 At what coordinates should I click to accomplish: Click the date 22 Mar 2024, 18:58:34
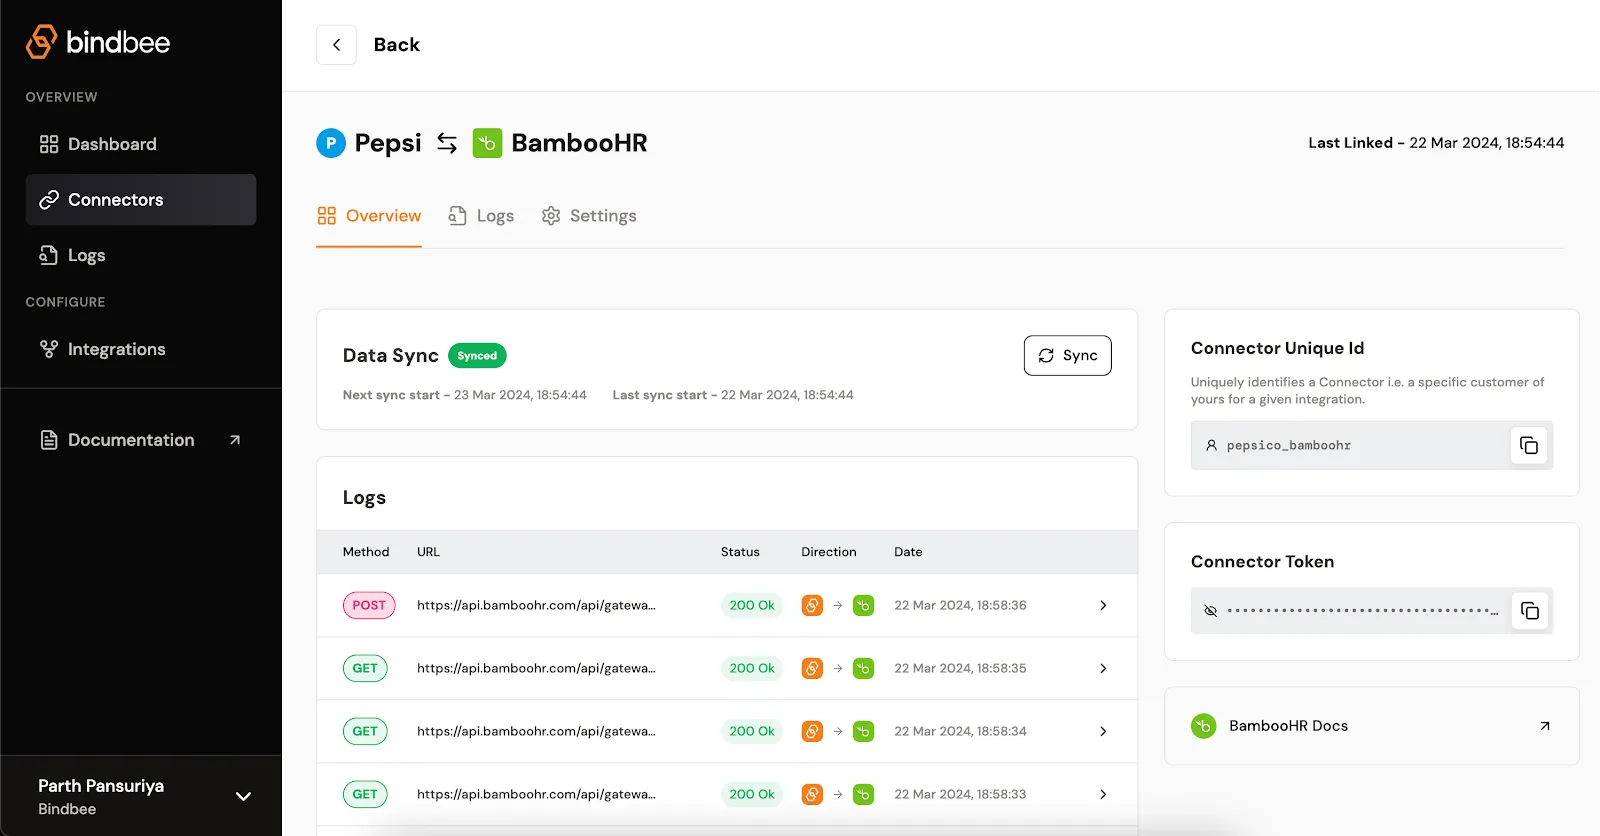click(960, 731)
